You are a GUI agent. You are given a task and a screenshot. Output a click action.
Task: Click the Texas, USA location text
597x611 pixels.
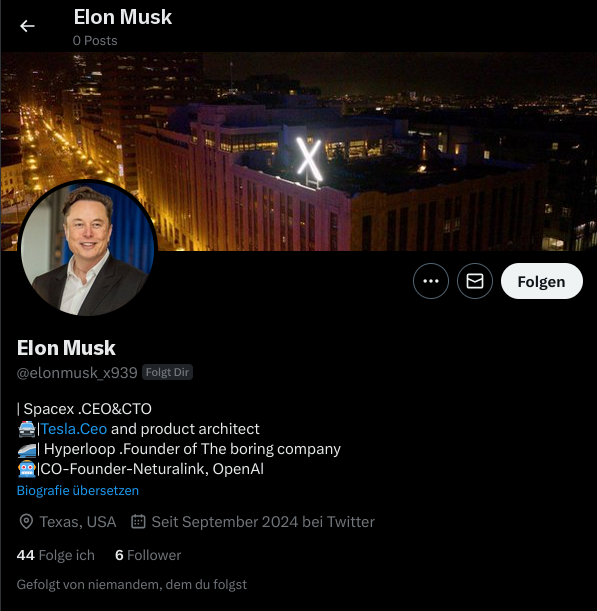(x=78, y=522)
